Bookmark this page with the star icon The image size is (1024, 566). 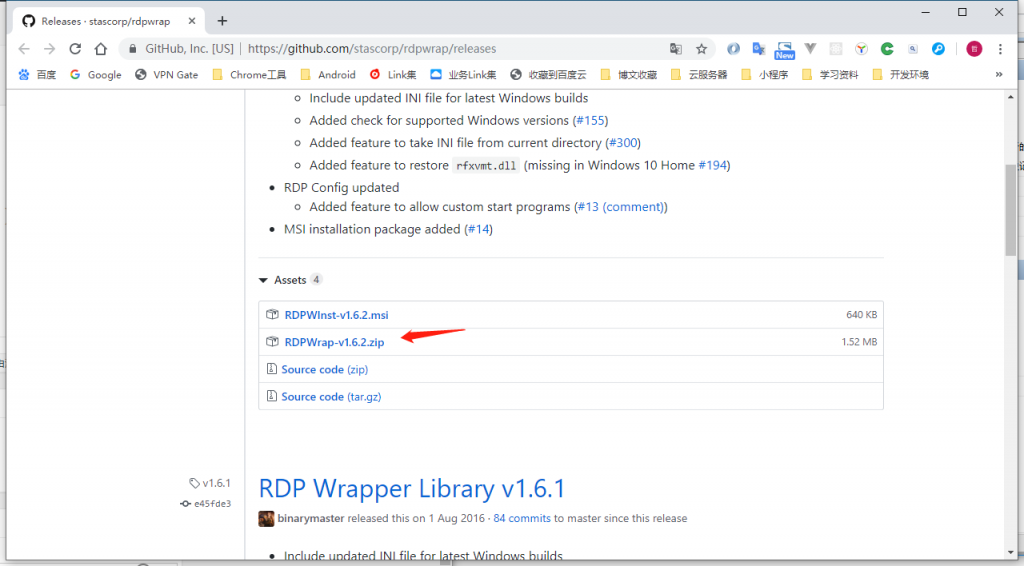[x=701, y=49]
